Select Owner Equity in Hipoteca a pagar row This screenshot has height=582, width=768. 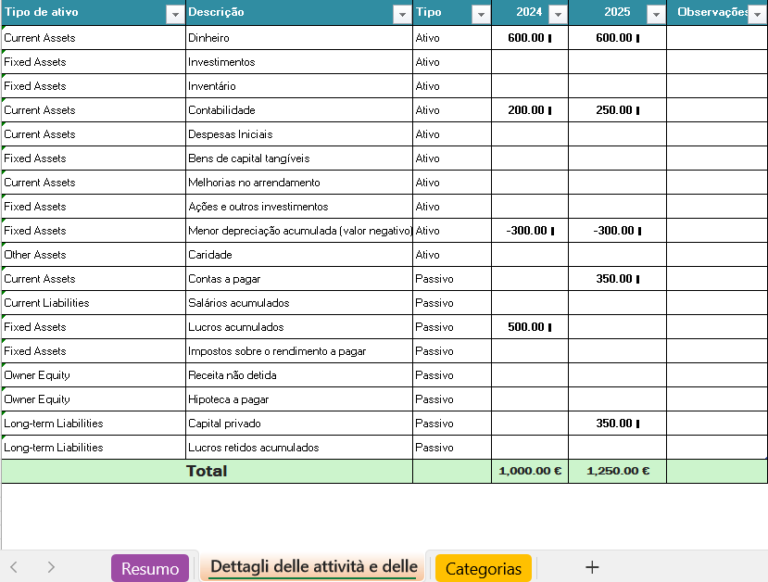point(94,399)
